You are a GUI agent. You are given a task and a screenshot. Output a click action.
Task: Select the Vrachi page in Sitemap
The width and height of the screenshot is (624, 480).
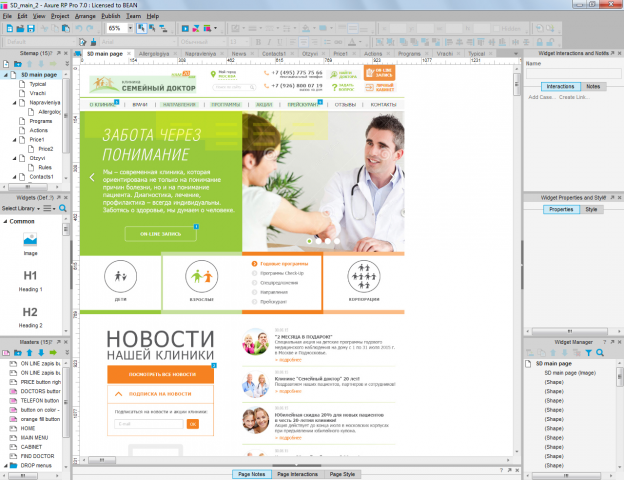37,93
